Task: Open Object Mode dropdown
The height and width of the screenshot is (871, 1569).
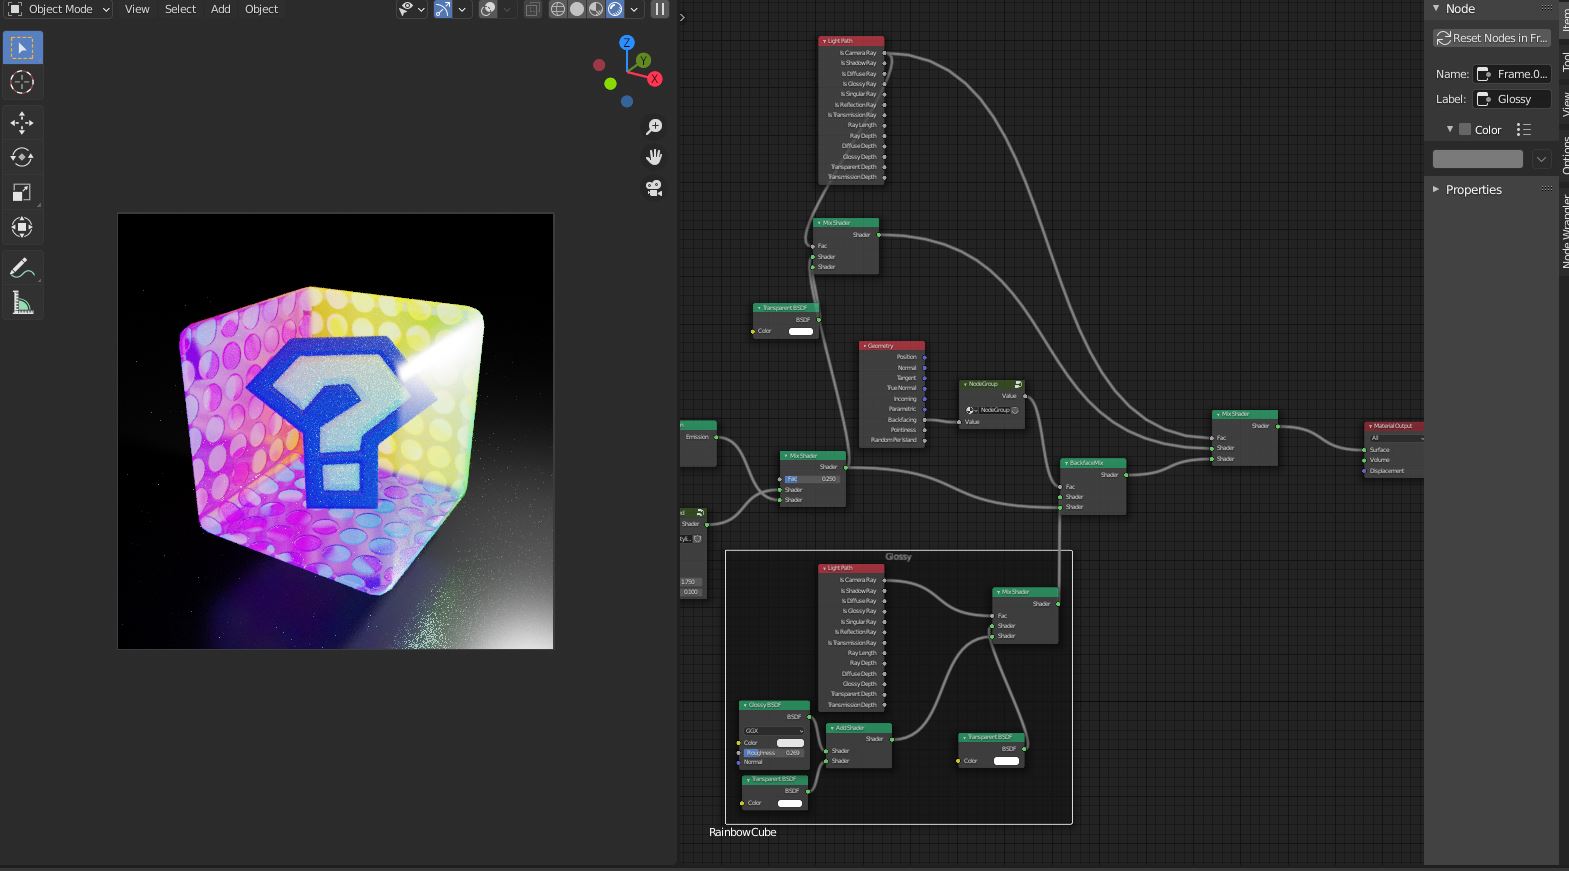Action: click(x=59, y=9)
